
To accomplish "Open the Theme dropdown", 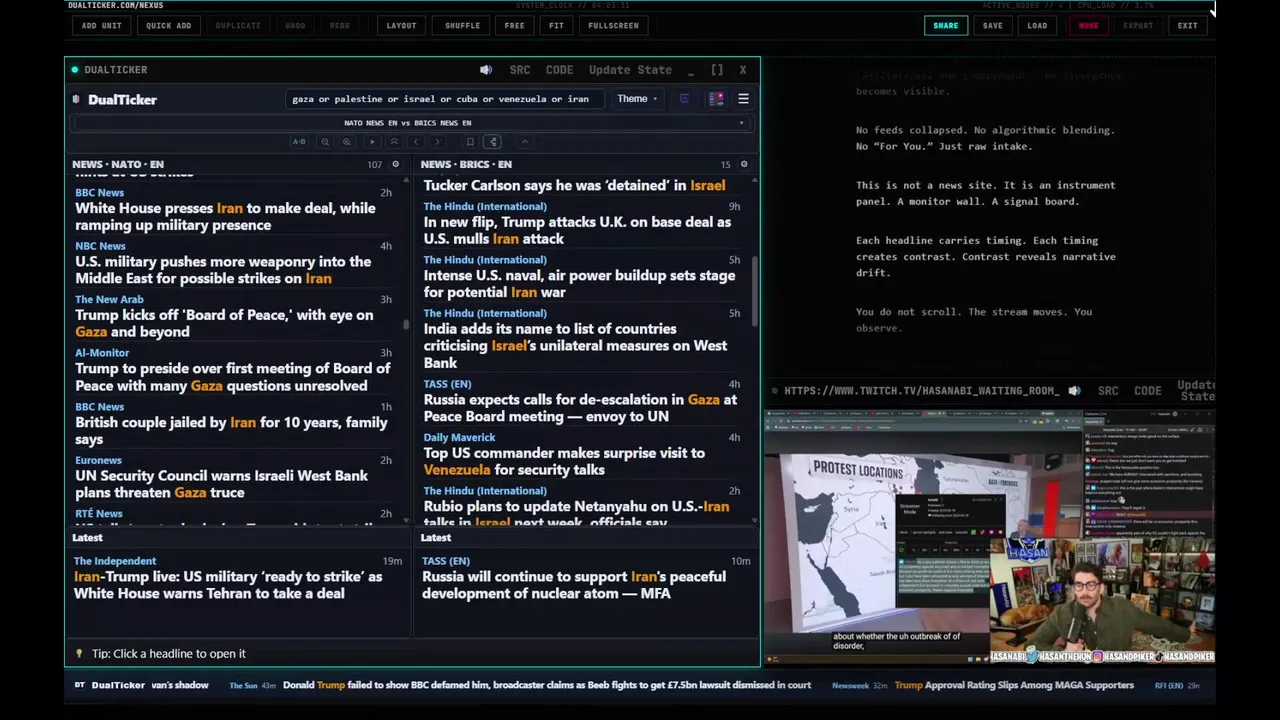I will pos(637,99).
